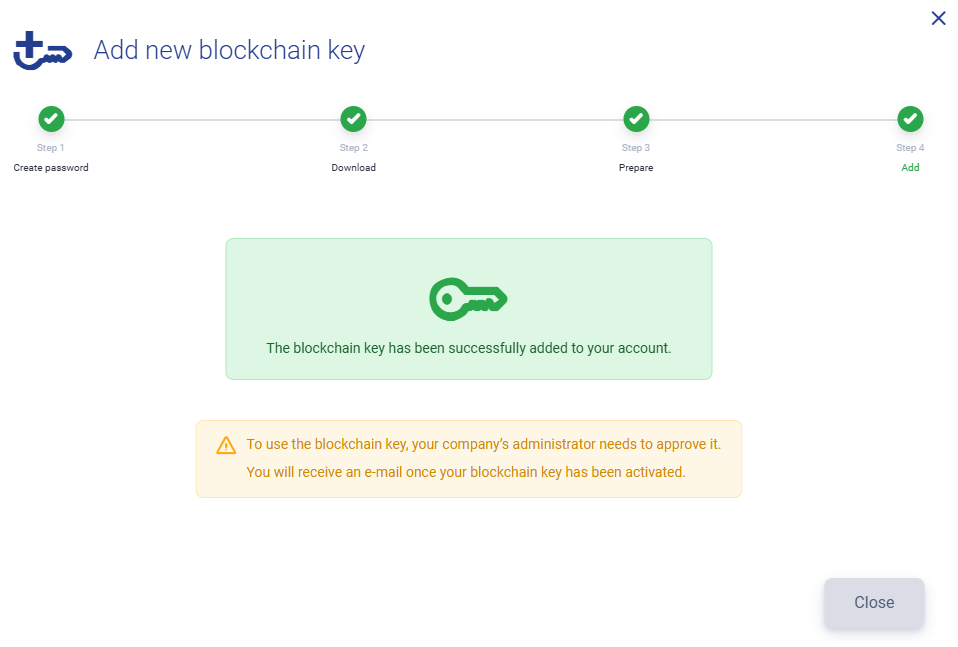The width and height of the screenshot is (958, 647).
Task: Click the progress line between Step 2 and 3
Action: (x=495, y=120)
